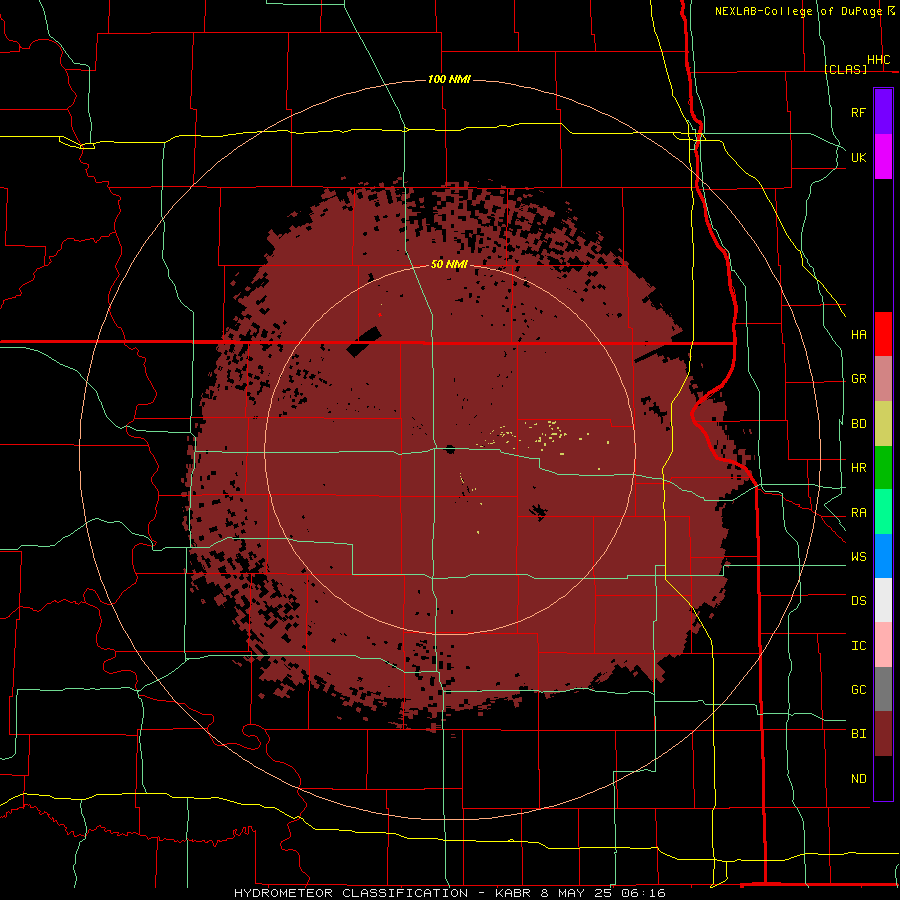The image size is (900, 900).
Task: Click the 'HYDROMETEOR CLASSIFICATION' caption text
Action: tap(351, 893)
